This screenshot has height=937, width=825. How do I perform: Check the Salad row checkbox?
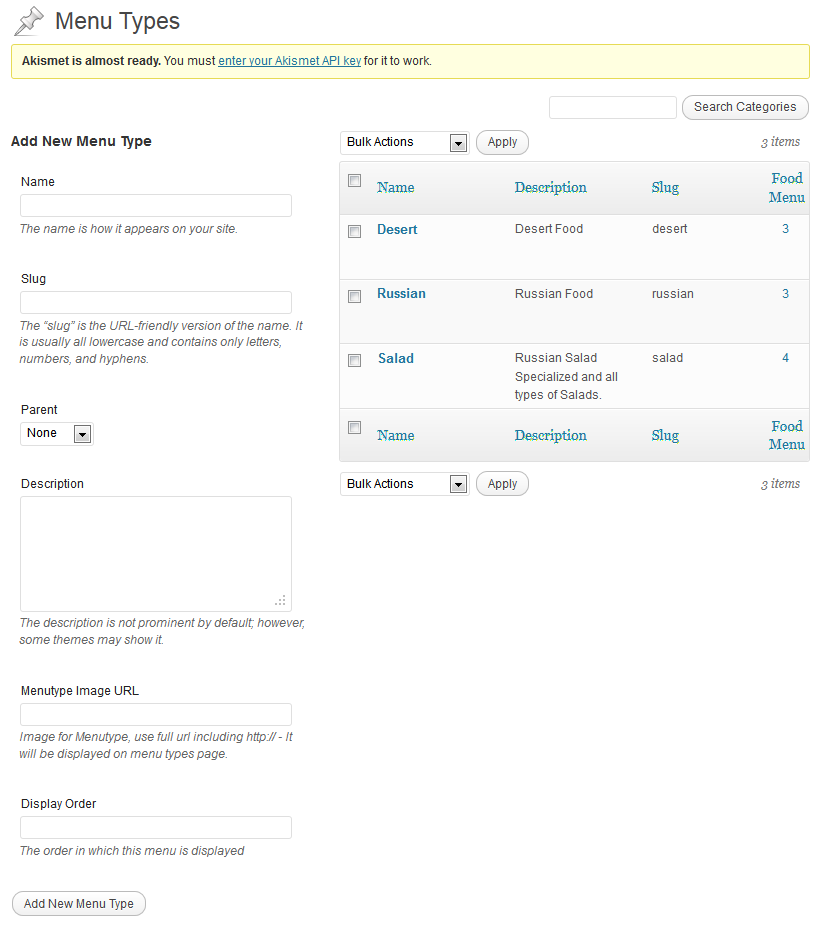[x=354, y=361]
